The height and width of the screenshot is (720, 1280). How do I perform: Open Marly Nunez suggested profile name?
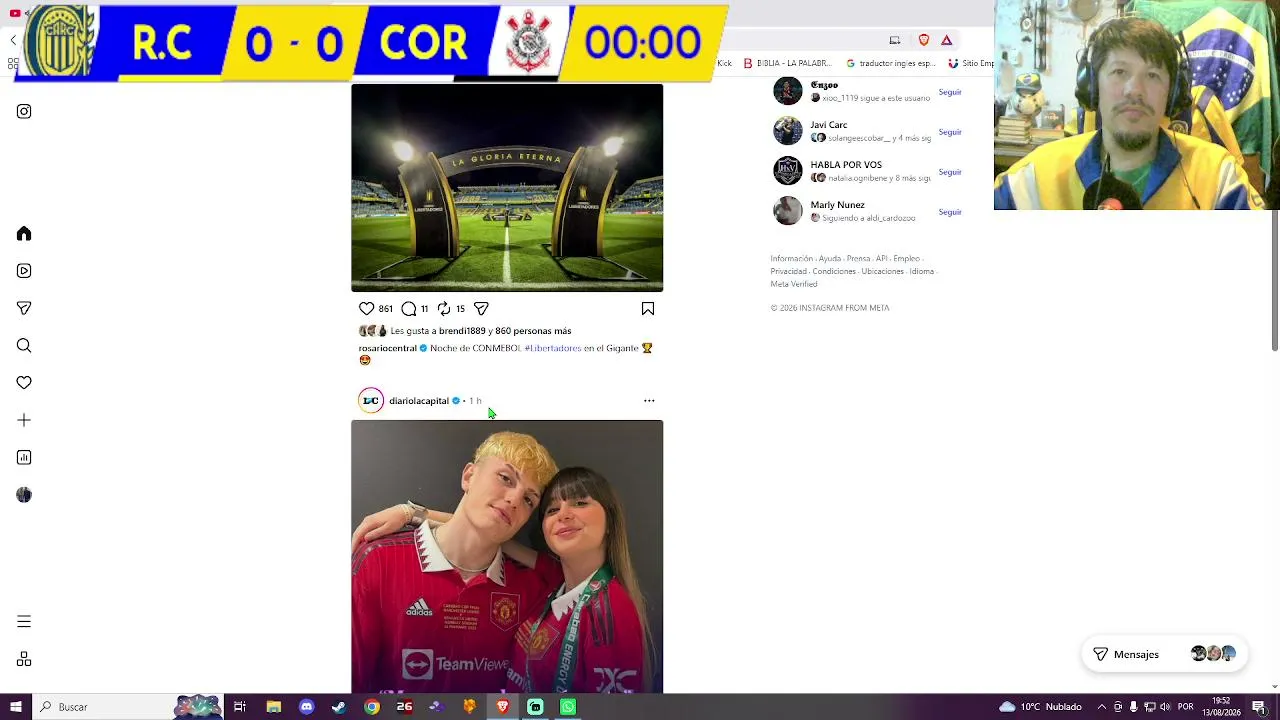tap(837, 205)
